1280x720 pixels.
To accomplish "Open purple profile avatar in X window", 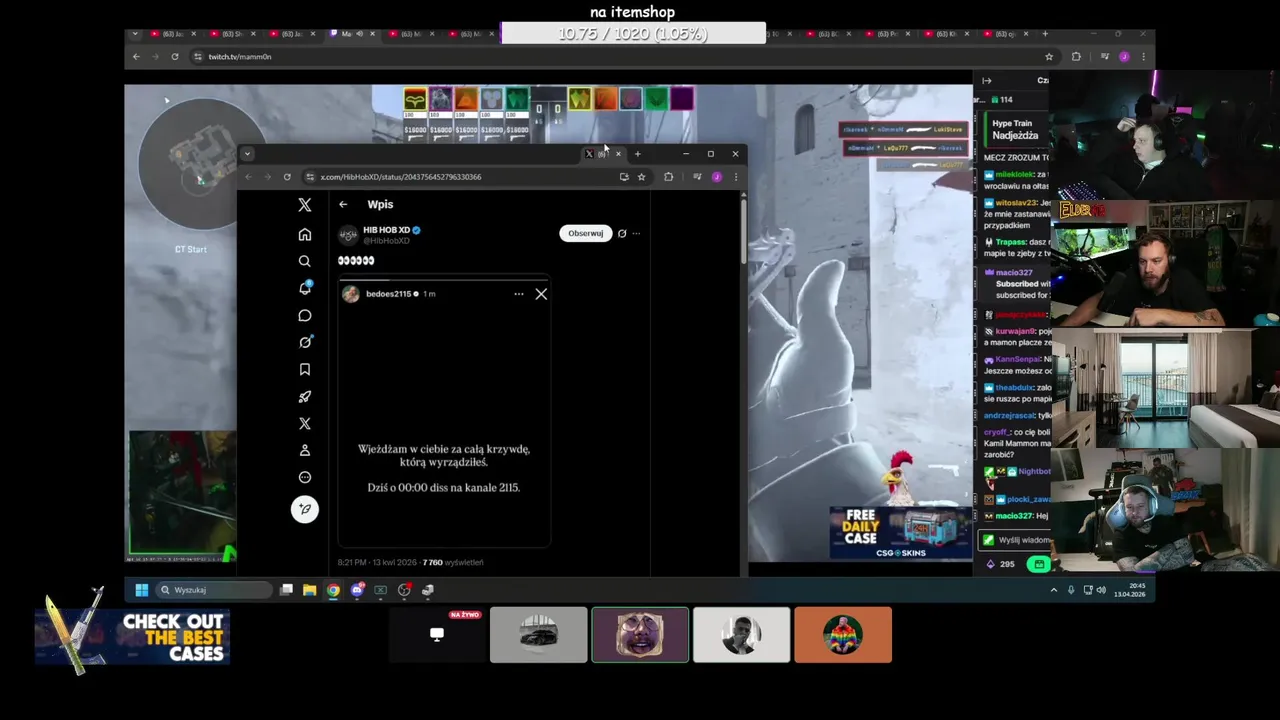I will click(x=717, y=177).
